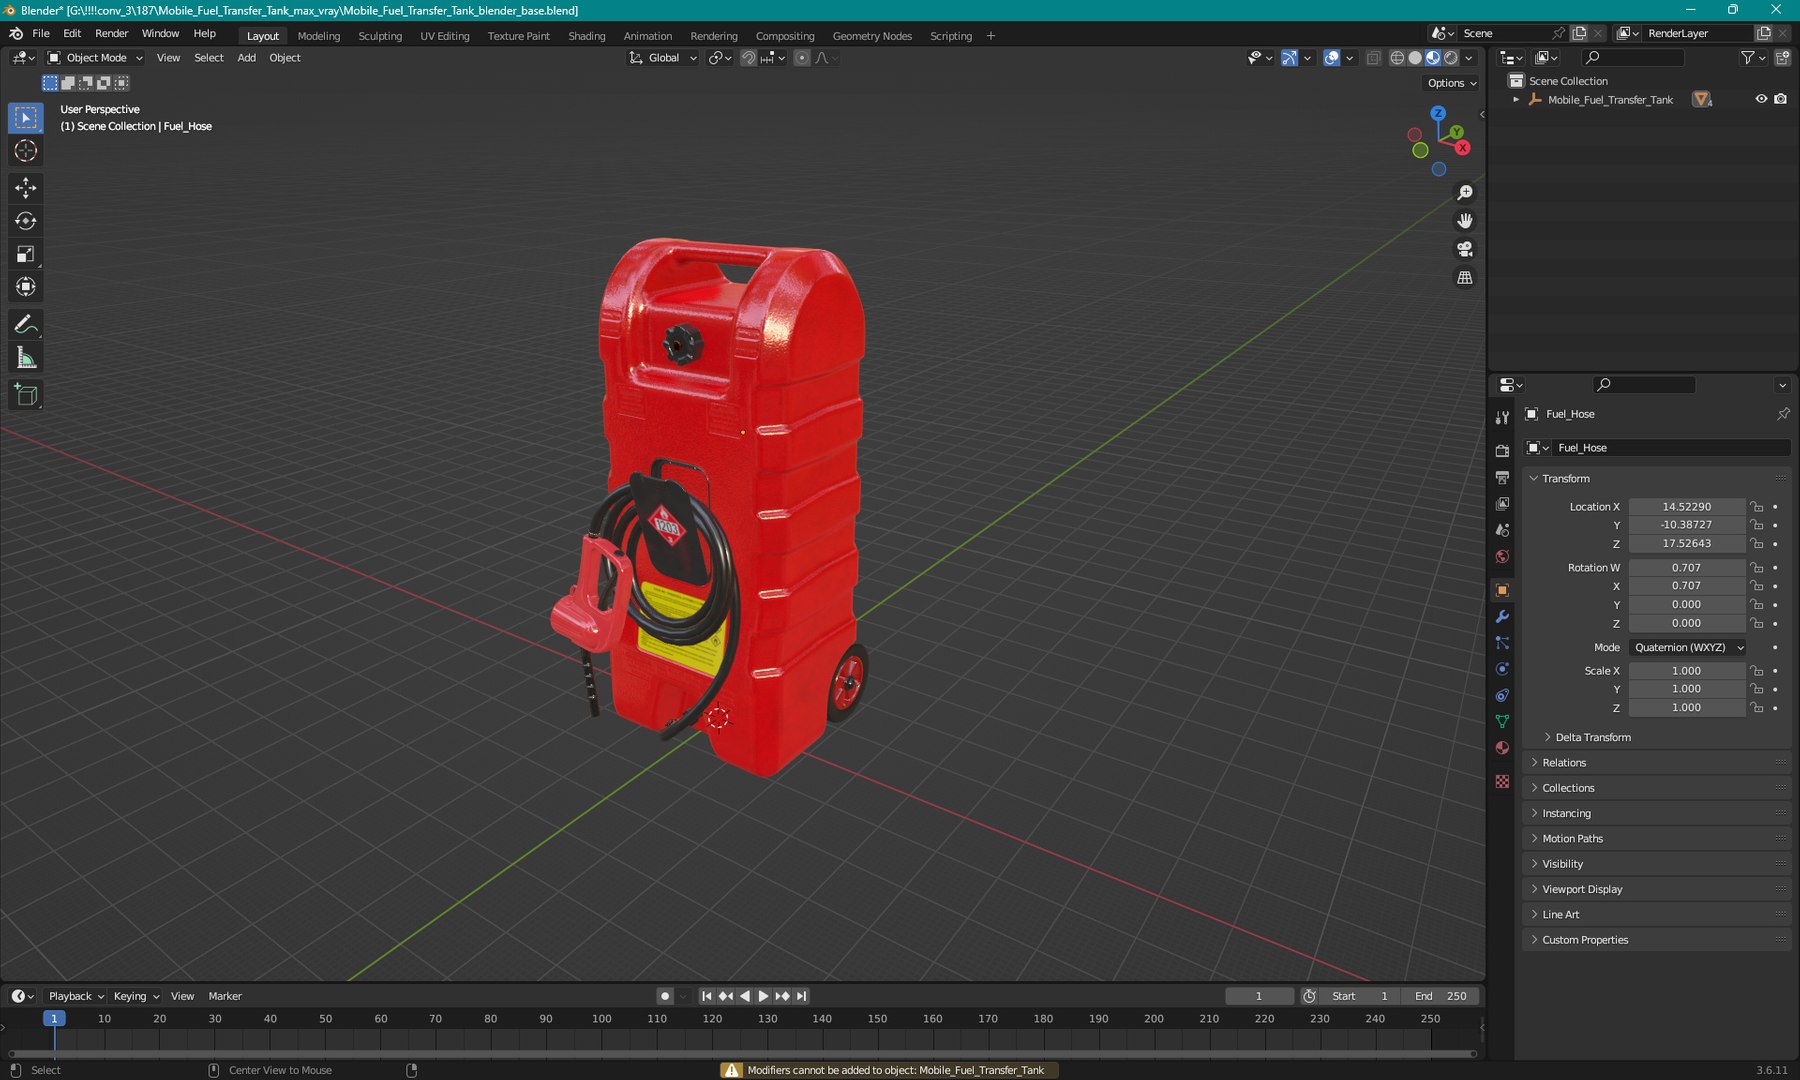Disable Mobile_Fuel_Transfer_Tank in renders camera icon
Image resolution: width=1800 pixels, height=1080 pixels.
[x=1781, y=99]
